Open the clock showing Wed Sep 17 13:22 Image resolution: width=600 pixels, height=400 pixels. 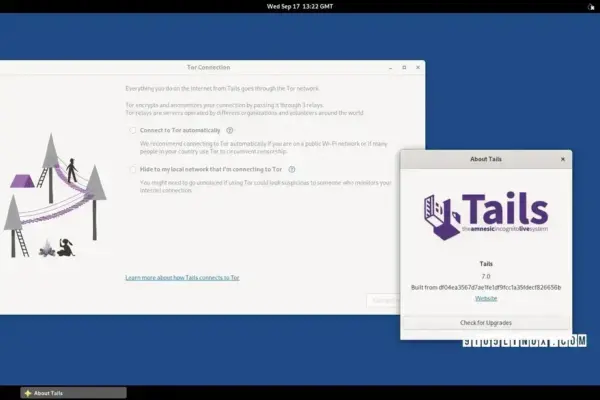pos(300,7)
